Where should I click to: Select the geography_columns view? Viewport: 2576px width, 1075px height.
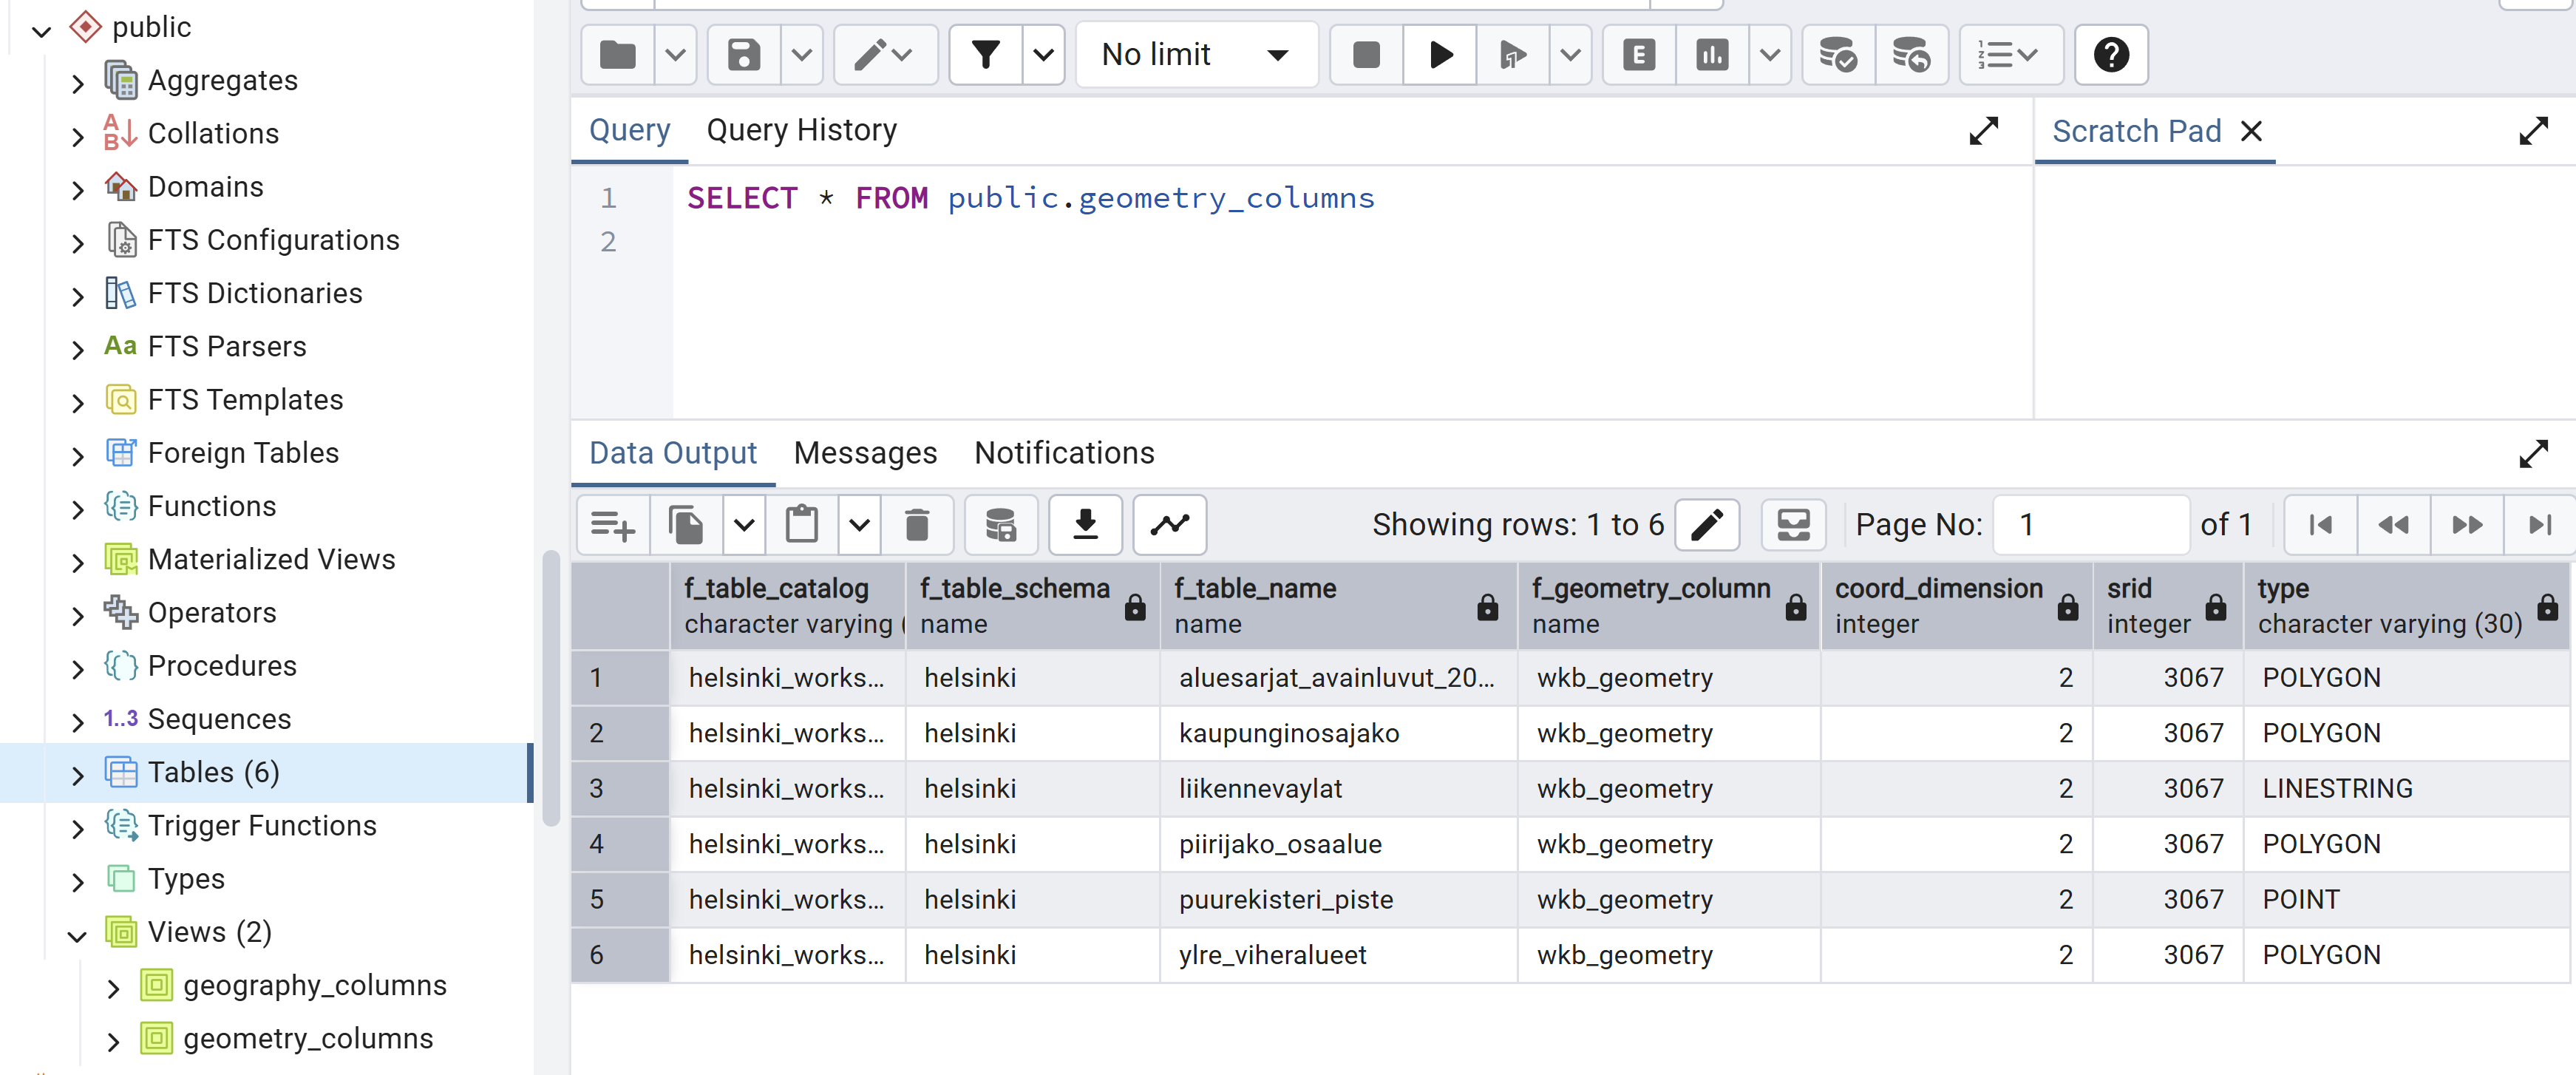pos(314,986)
